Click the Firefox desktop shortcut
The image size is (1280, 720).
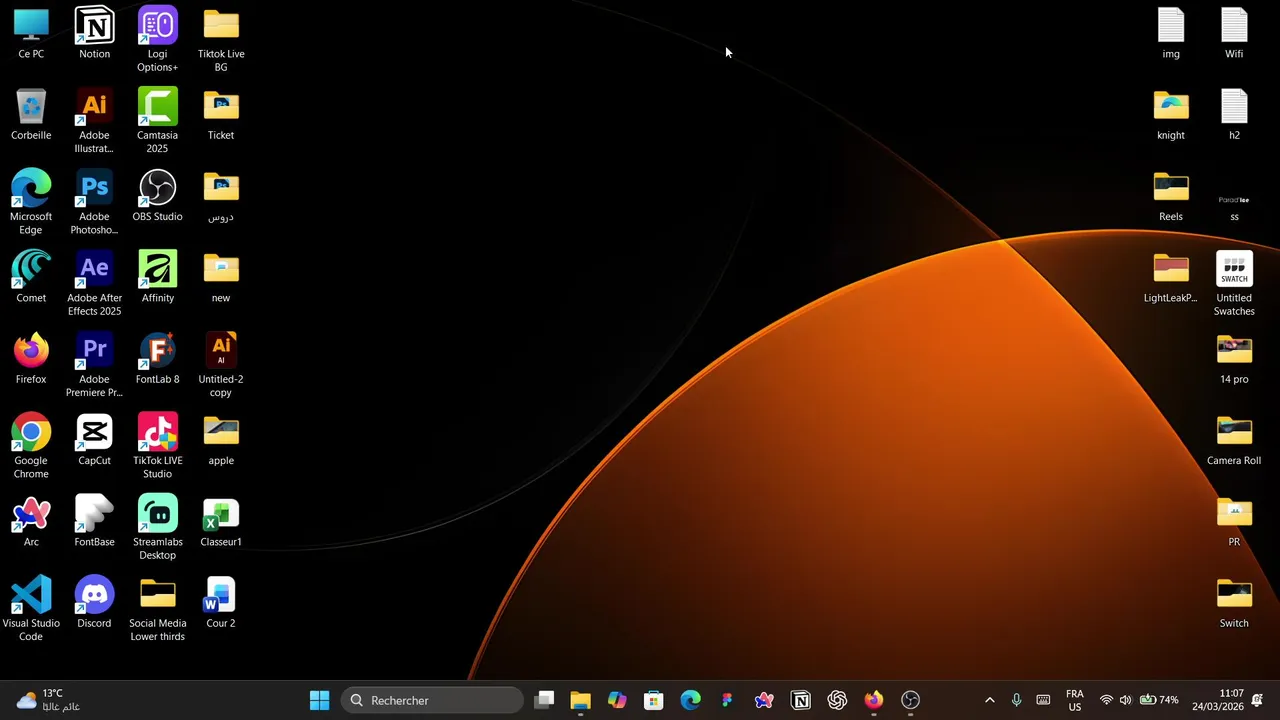[31, 358]
